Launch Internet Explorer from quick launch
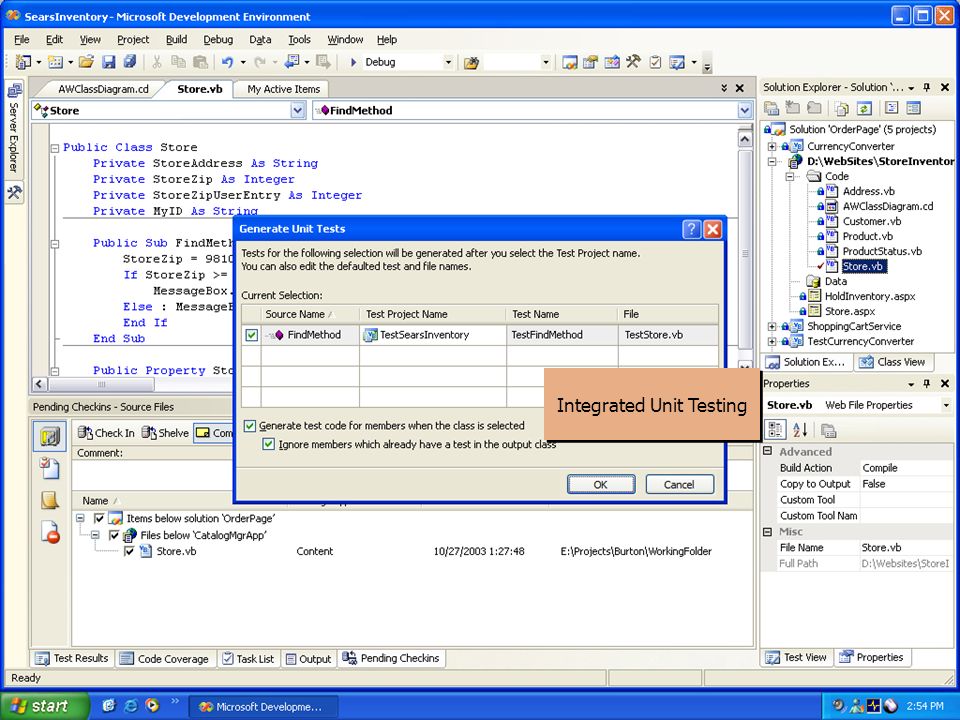This screenshot has height=720, width=960. click(130, 706)
